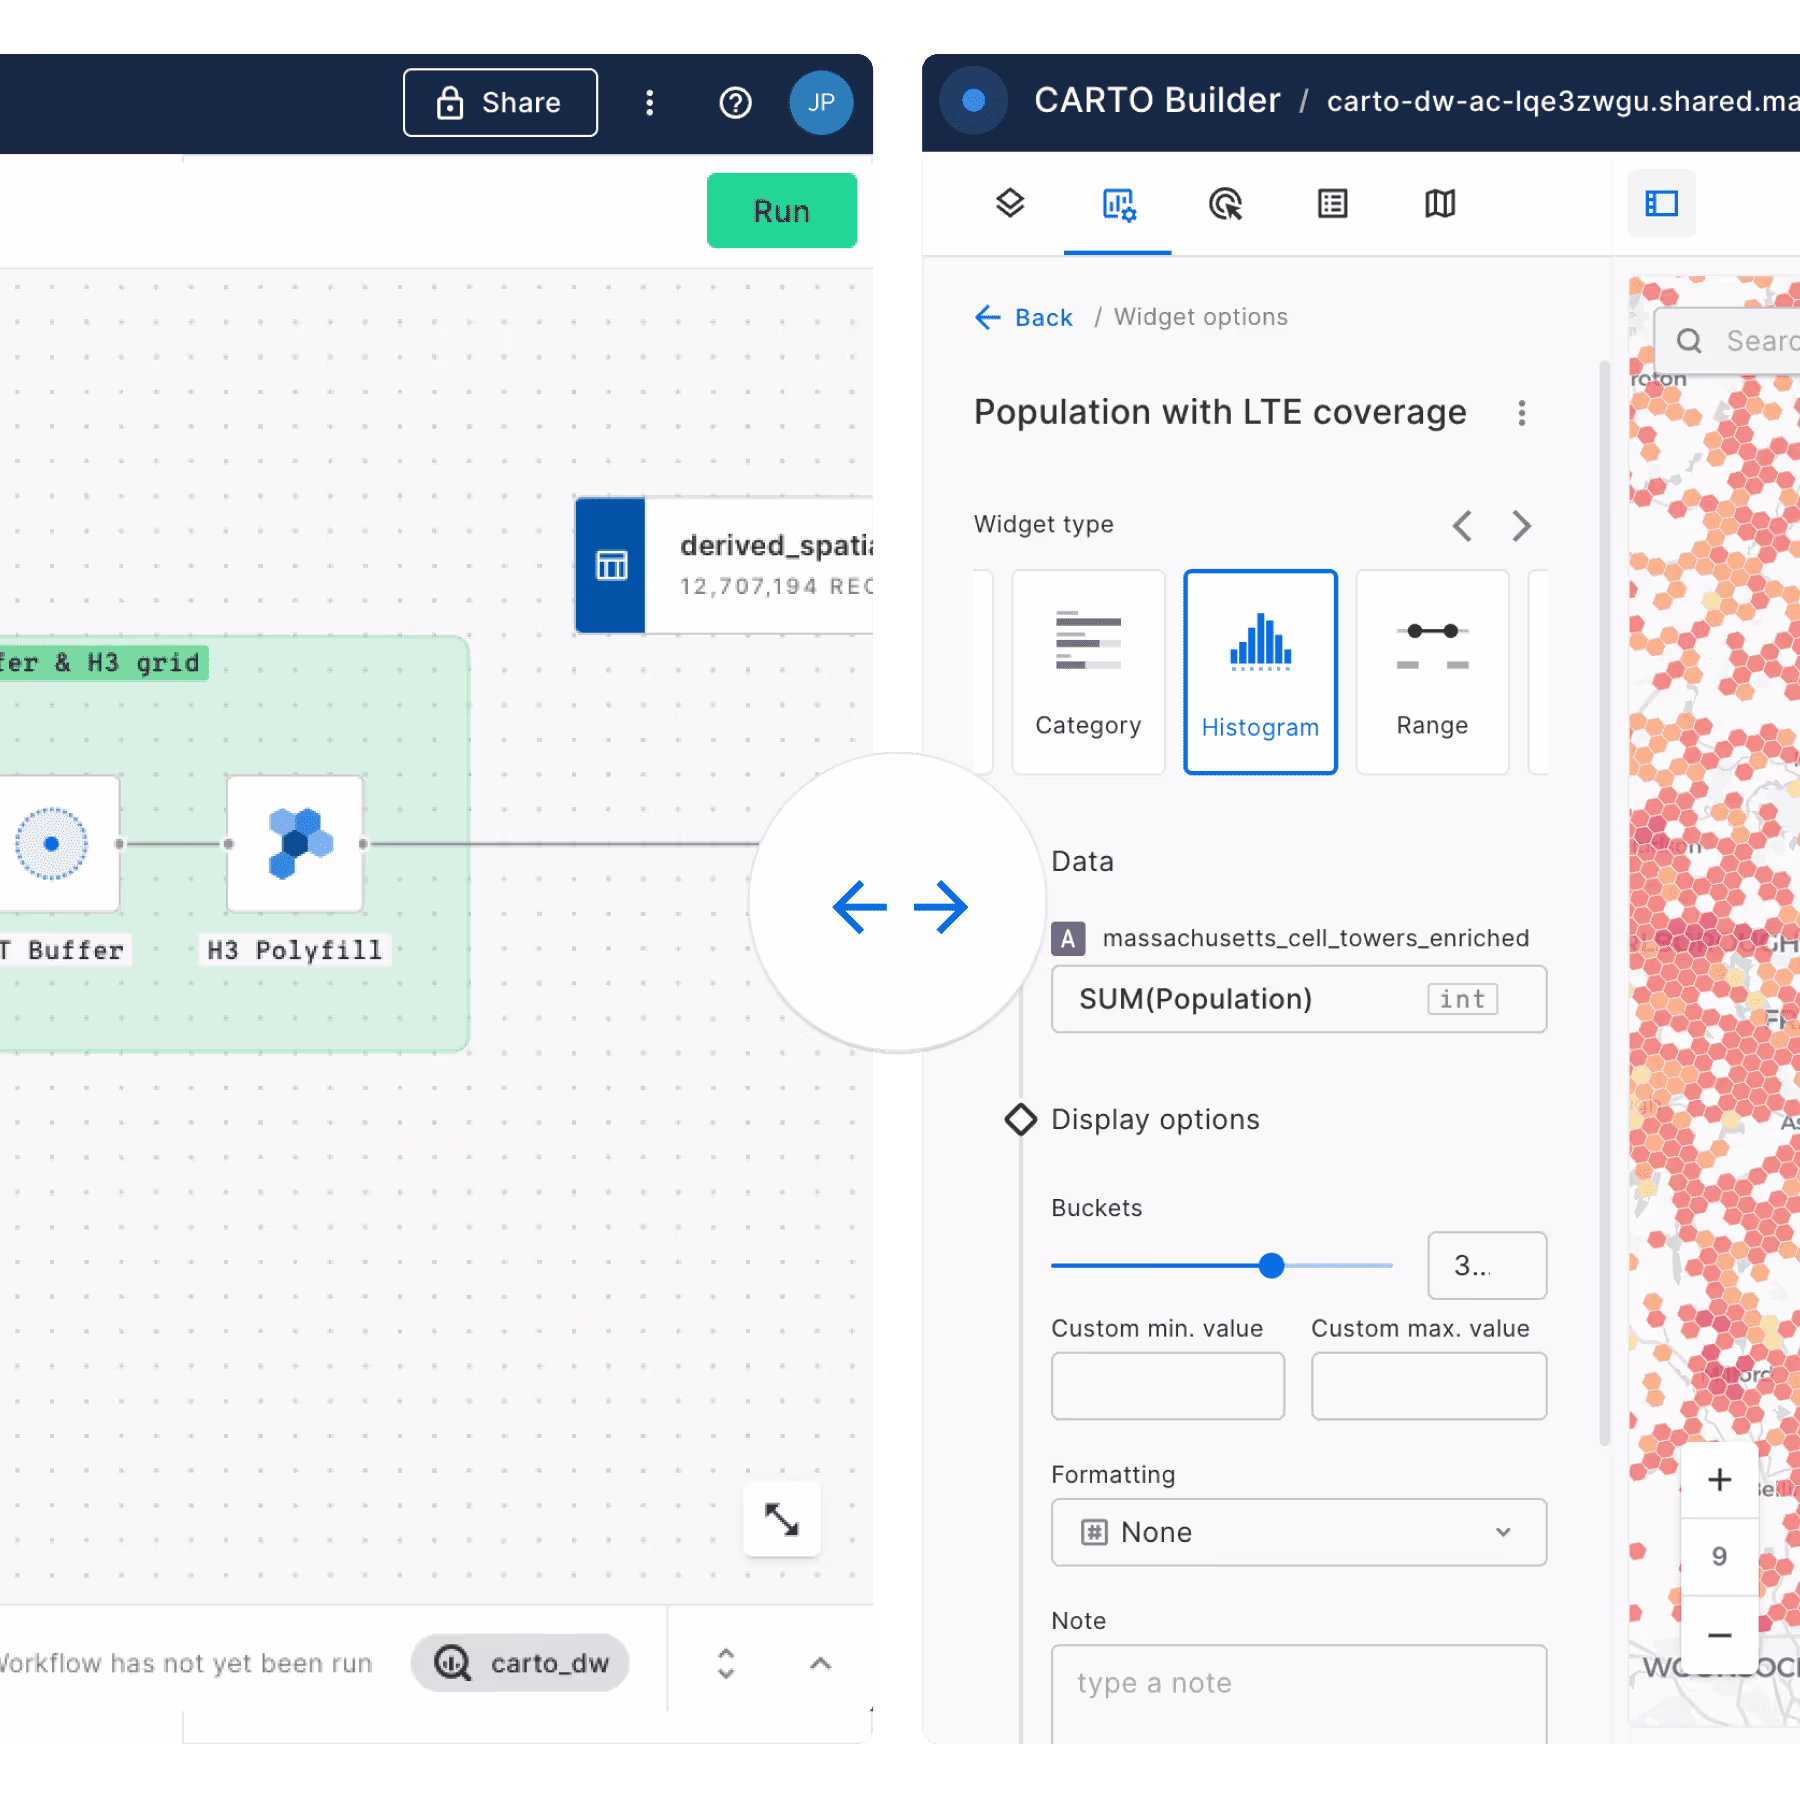The width and height of the screenshot is (1800, 1800).
Task: Click the Share button in Workflows header
Action: coord(500,102)
